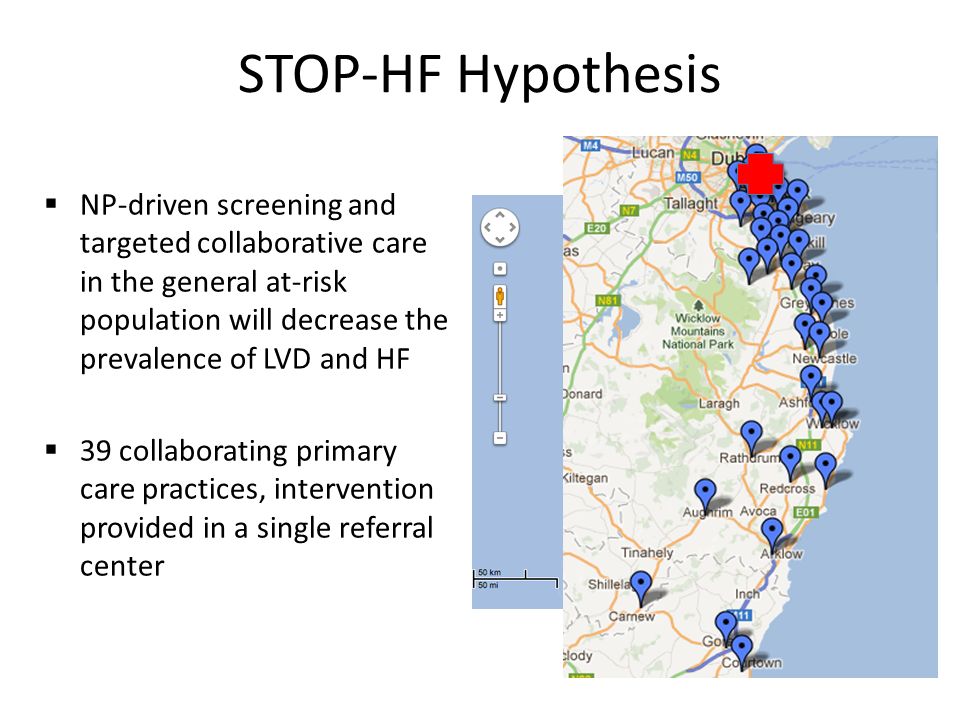This screenshot has height=720, width=960.
Task: Click the 'STOP-HF Hypothesis' title
Action: click(479, 75)
